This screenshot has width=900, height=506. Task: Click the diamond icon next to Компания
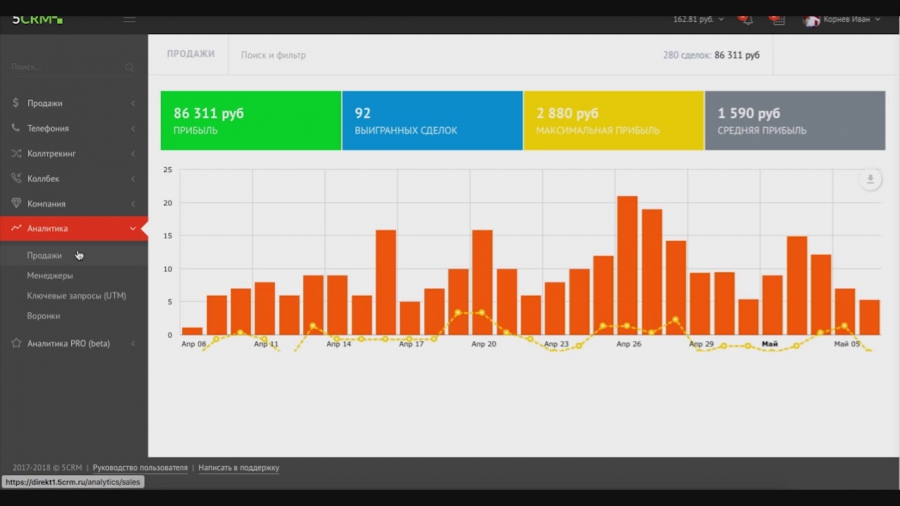coord(16,203)
